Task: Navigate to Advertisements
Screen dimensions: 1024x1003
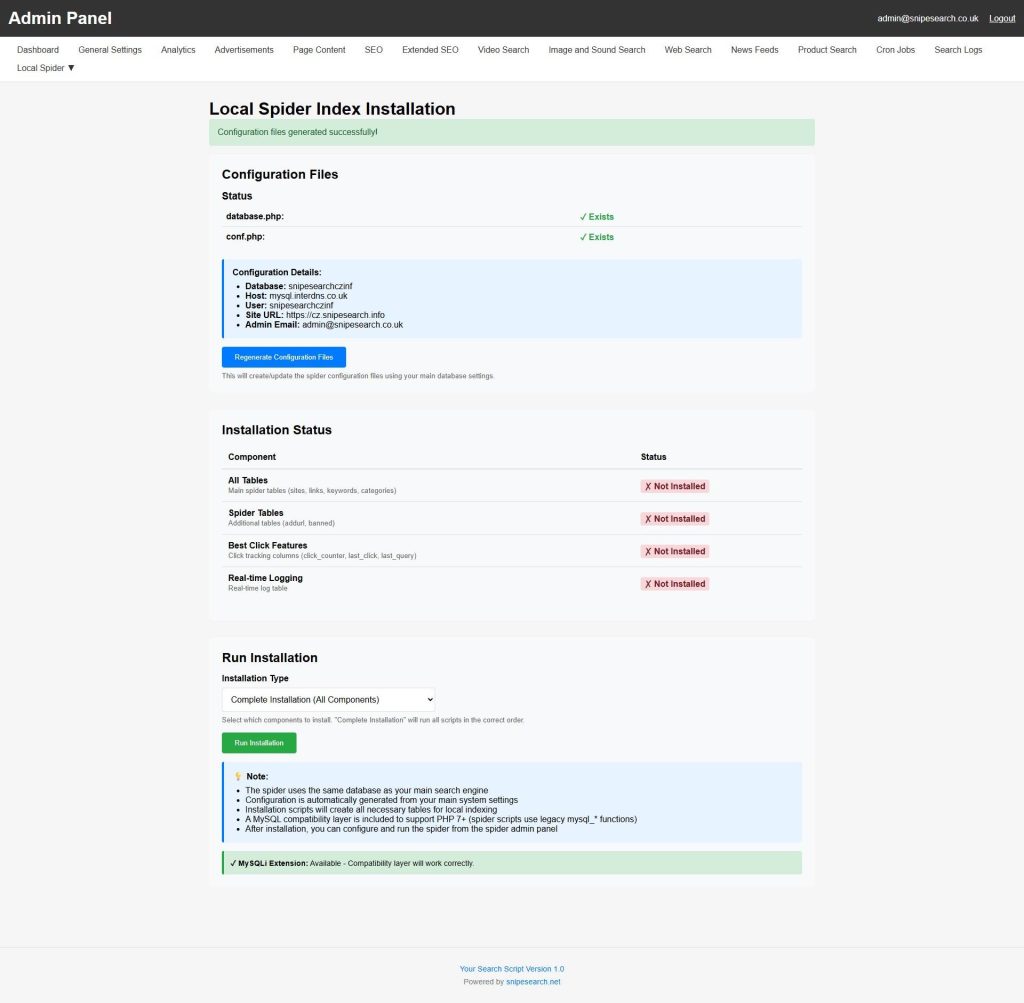Action: [x=244, y=50]
